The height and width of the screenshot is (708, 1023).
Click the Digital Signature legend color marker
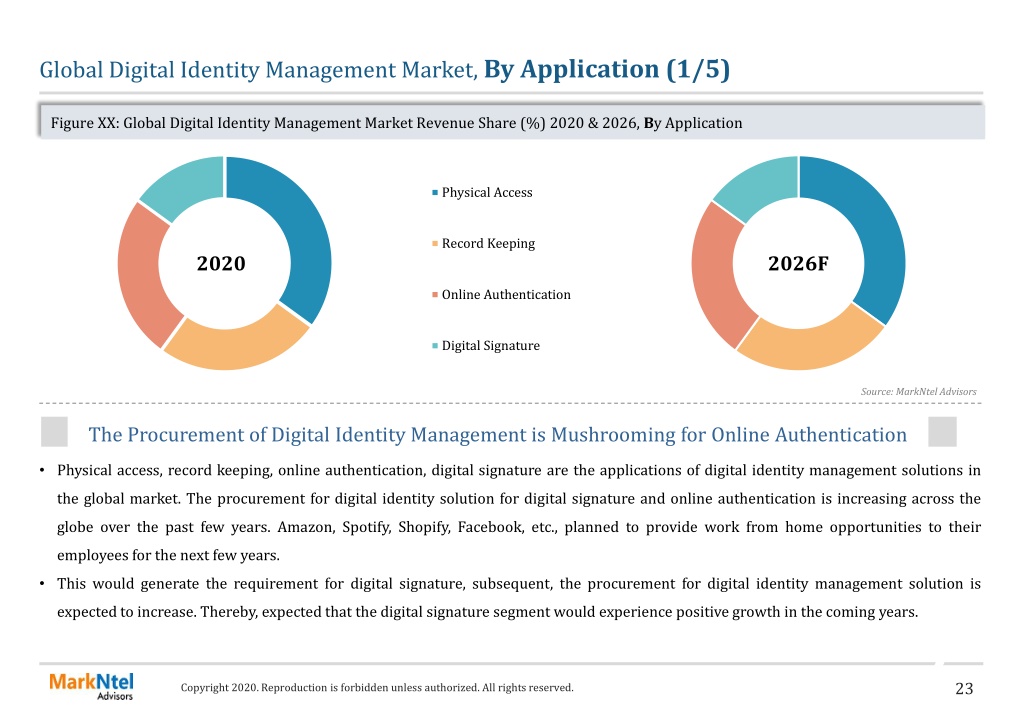[435, 346]
